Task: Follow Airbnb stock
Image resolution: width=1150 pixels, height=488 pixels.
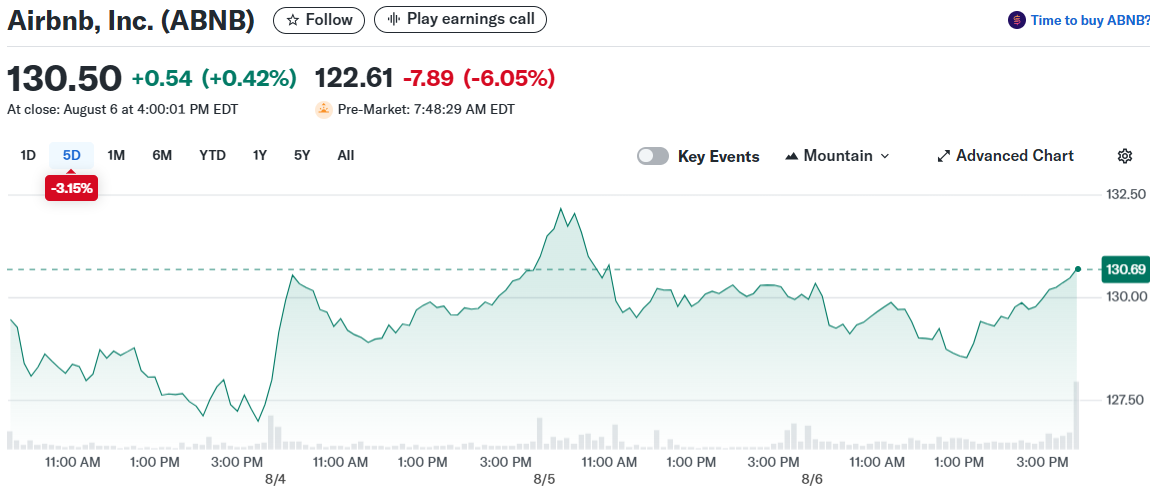Action: [x=319, y=20]
